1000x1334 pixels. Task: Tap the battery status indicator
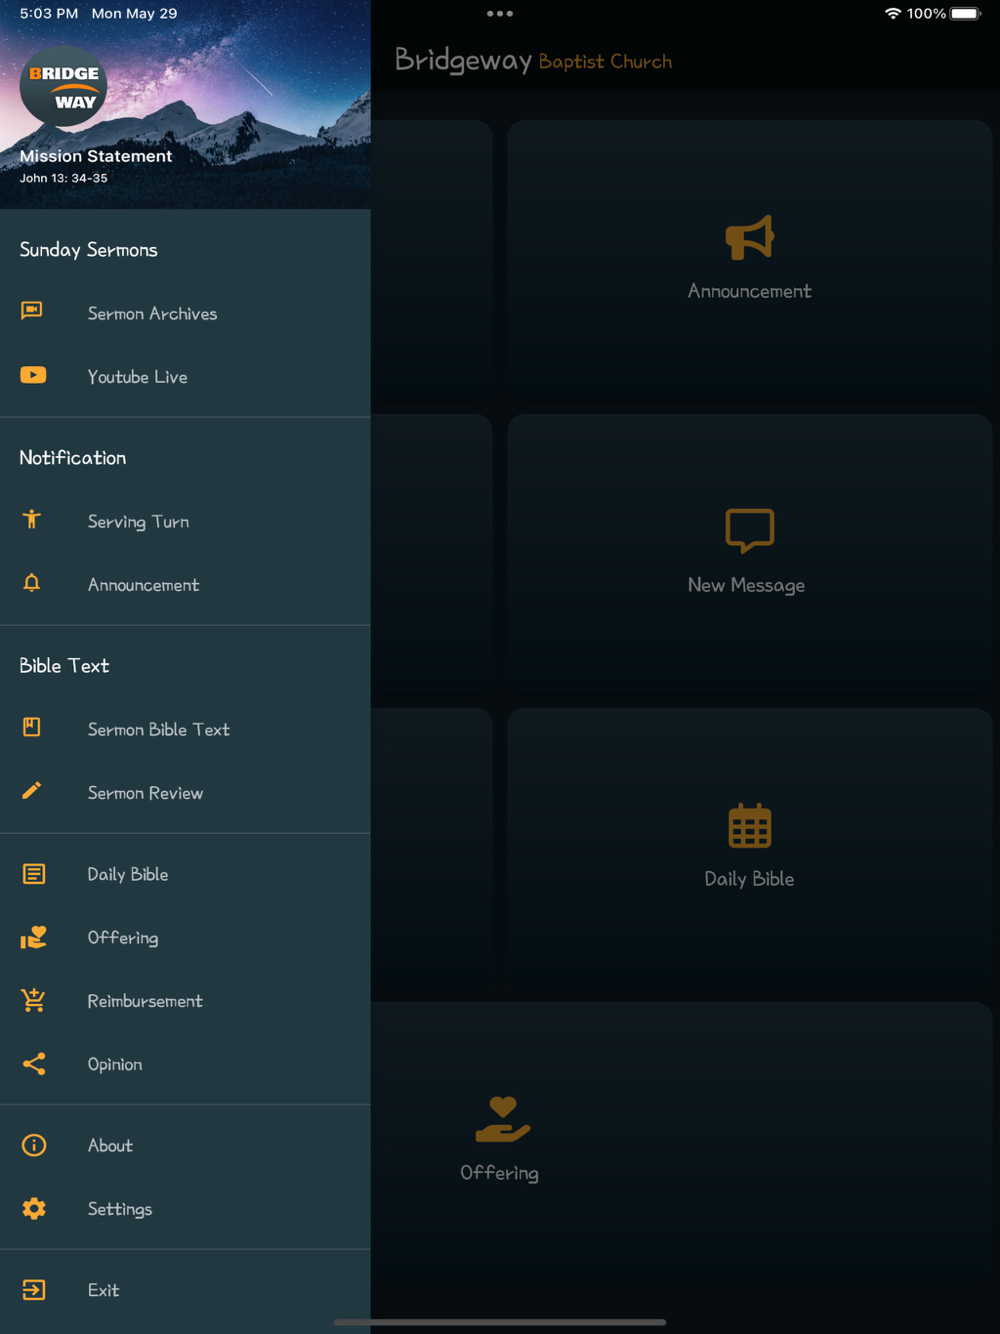point(966,13)
